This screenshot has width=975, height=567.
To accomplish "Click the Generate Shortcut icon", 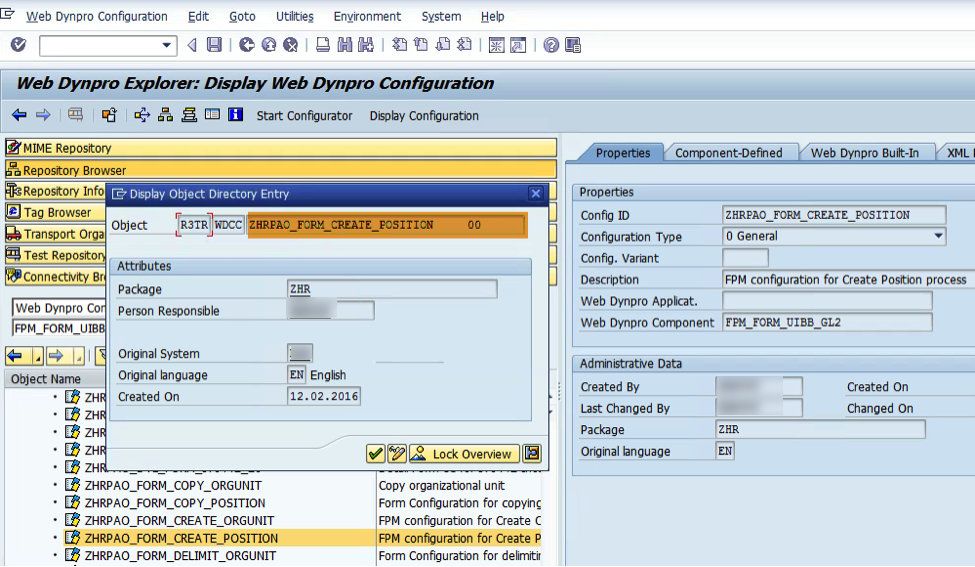I will [518, 45].
